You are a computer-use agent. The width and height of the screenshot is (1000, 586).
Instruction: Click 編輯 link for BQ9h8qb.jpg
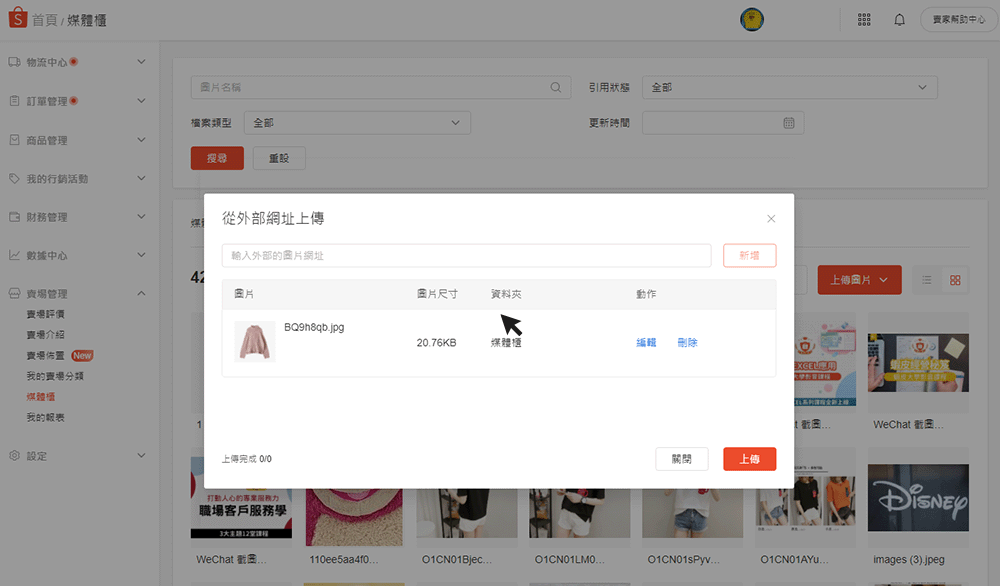(x=646, y=343)
